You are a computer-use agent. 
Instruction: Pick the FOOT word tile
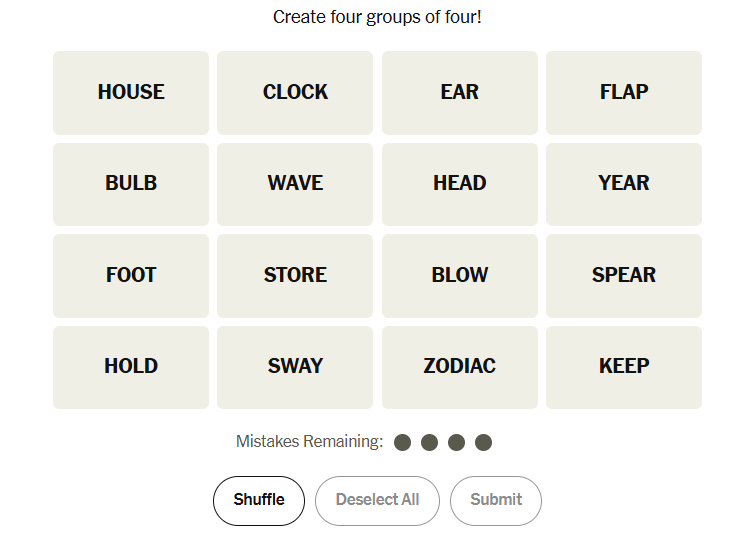click(x=131, y=276)
